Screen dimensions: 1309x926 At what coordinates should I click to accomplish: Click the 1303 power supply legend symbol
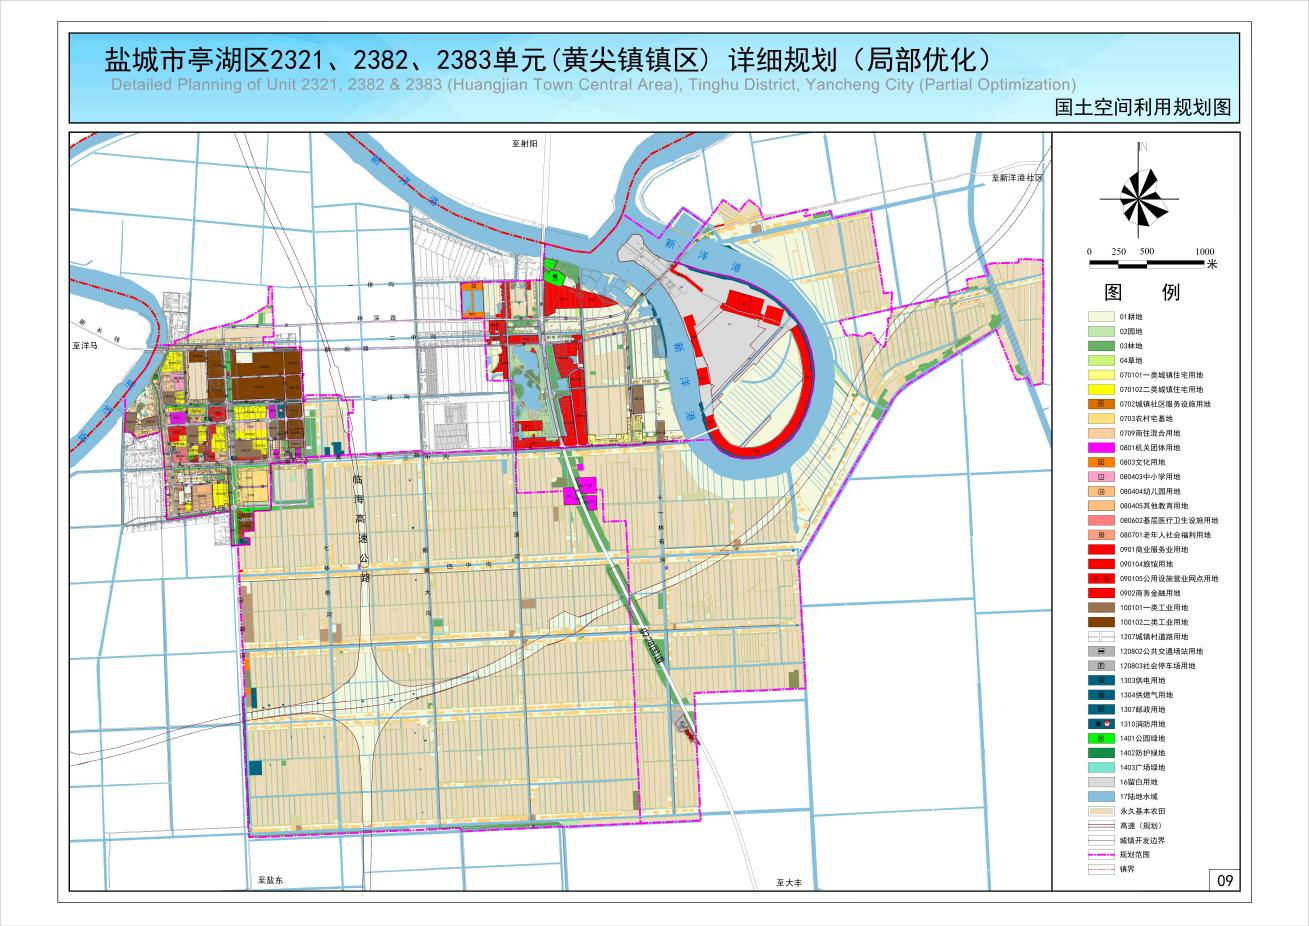[1101, 680]
